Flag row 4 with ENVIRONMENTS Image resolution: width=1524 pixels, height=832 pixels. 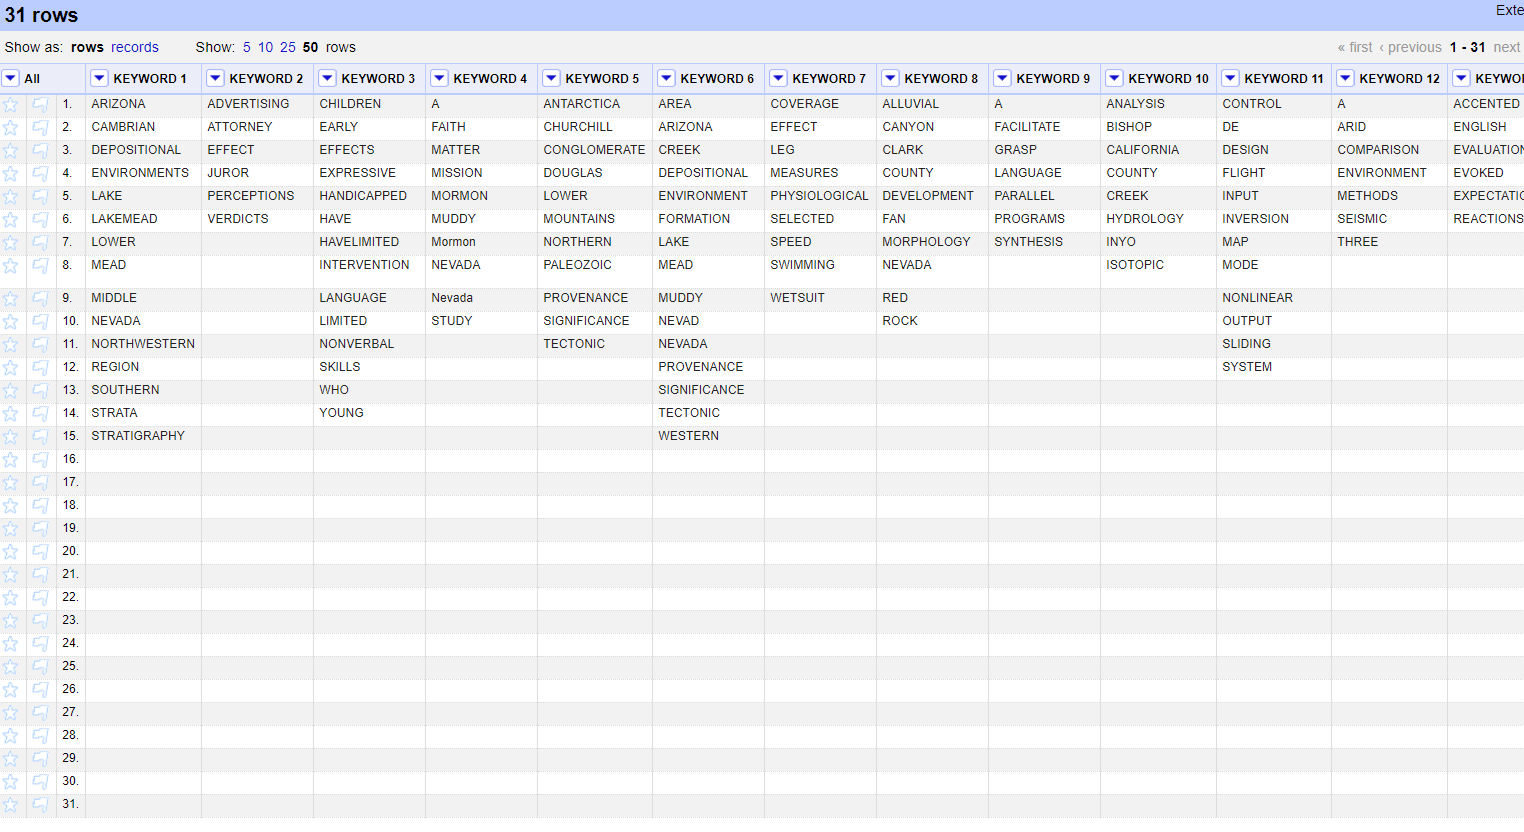[x=40, y=173]
